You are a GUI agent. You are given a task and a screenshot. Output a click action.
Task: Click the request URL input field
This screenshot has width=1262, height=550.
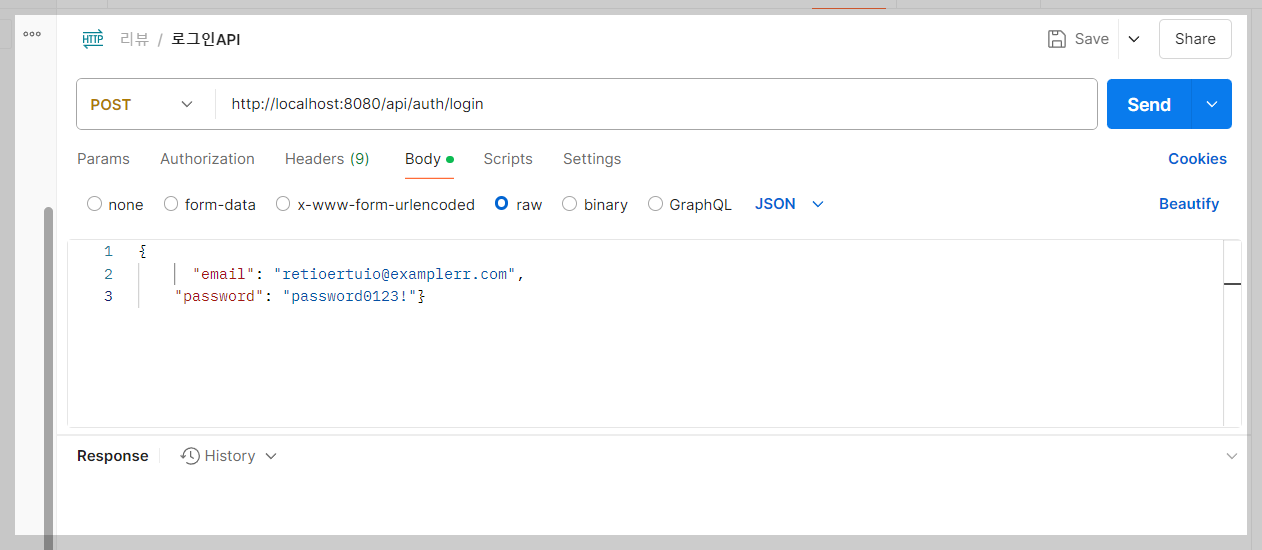click(656, 104)
